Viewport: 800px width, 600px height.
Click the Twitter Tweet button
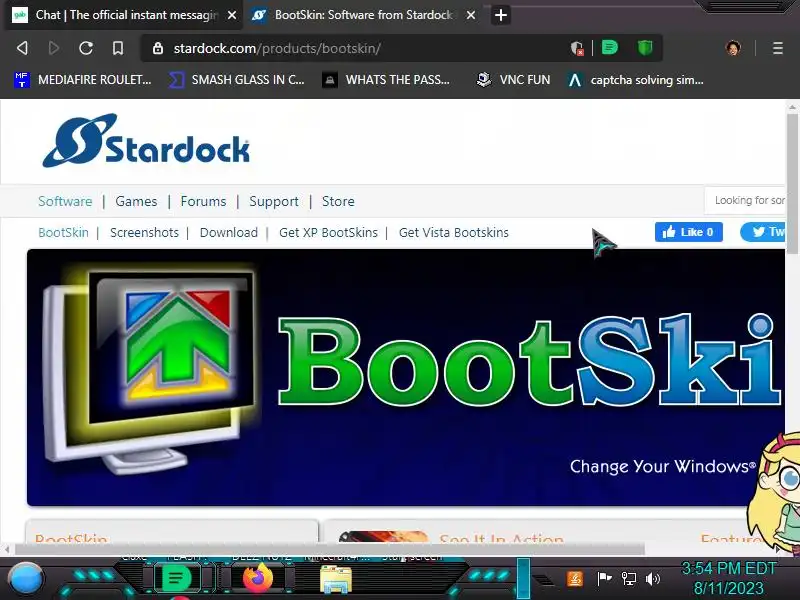point(763,232)
